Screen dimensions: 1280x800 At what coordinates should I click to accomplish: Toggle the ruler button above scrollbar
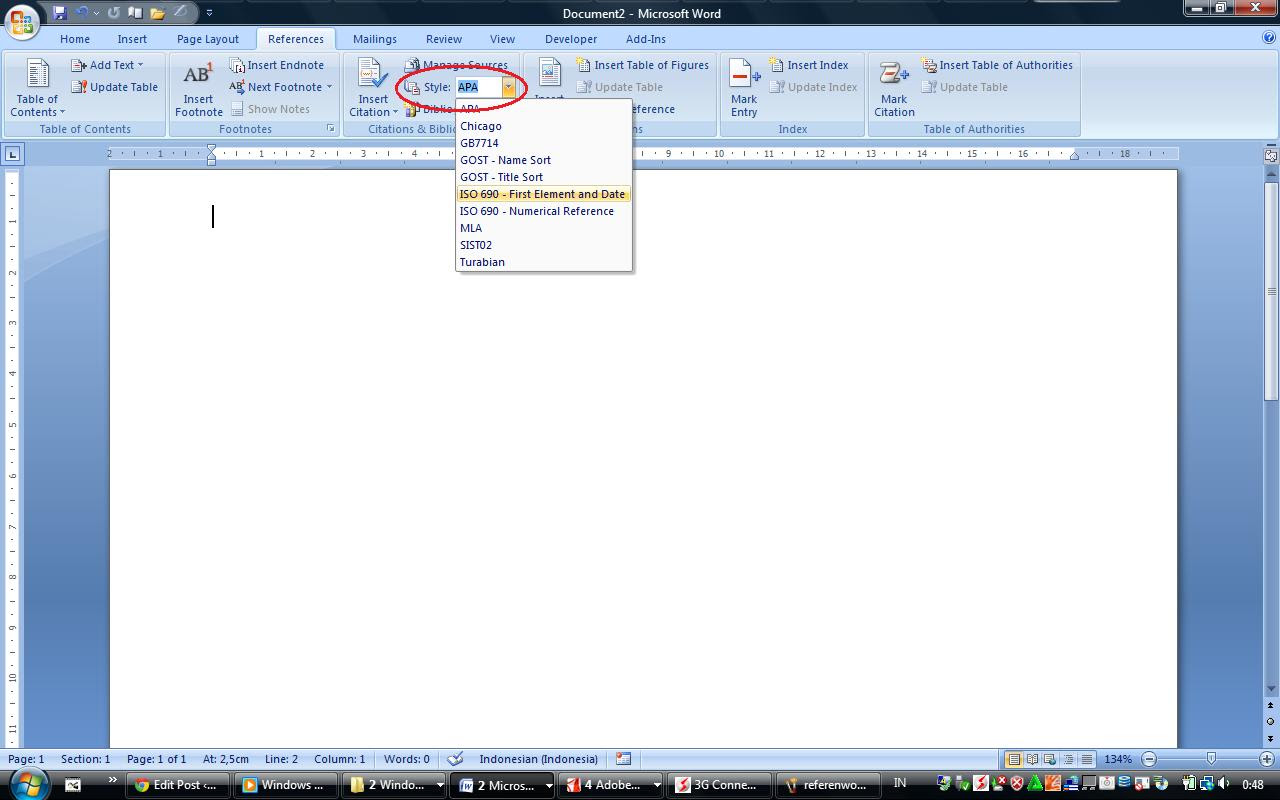click(x=1271, y=154)
